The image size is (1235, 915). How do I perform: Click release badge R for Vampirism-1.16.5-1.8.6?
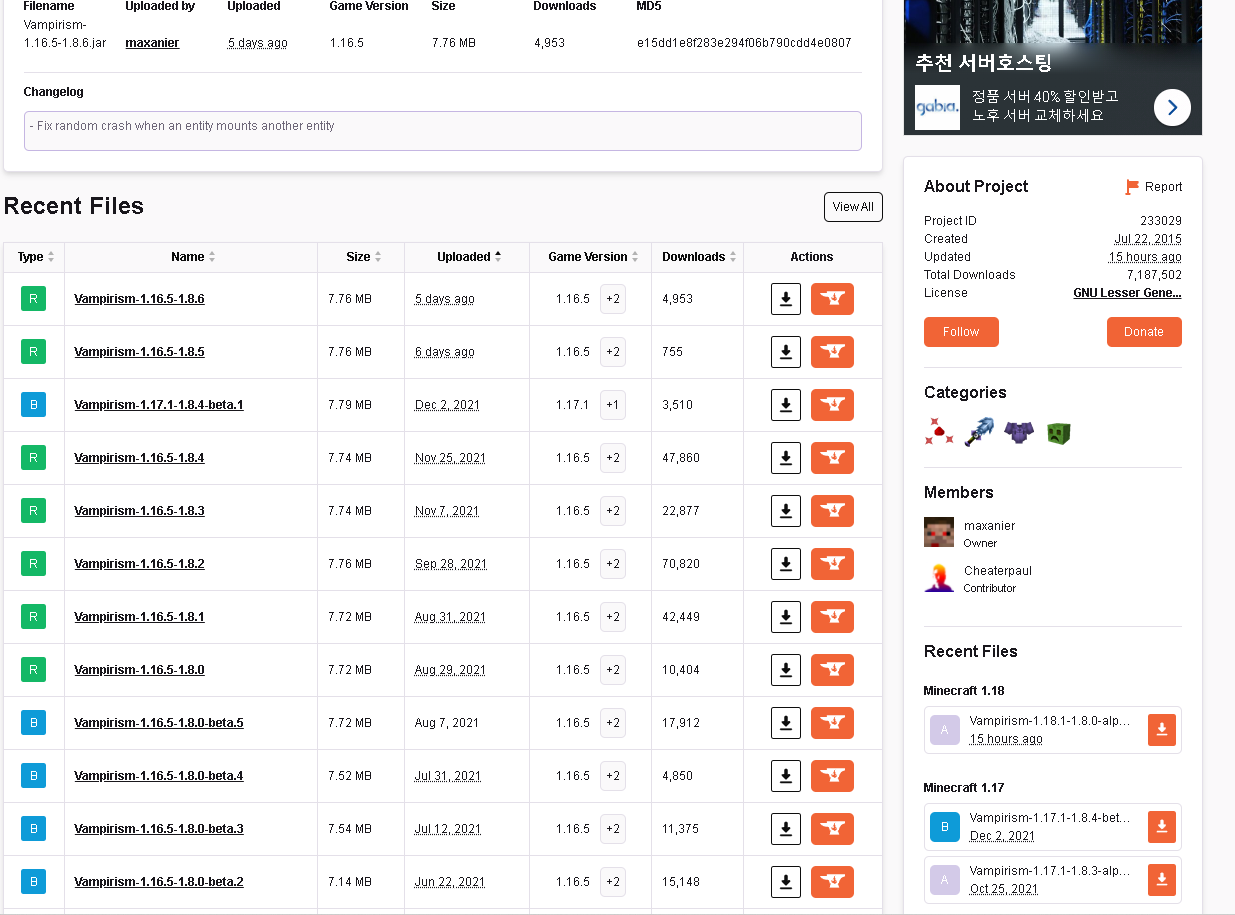tap(33, 299)
